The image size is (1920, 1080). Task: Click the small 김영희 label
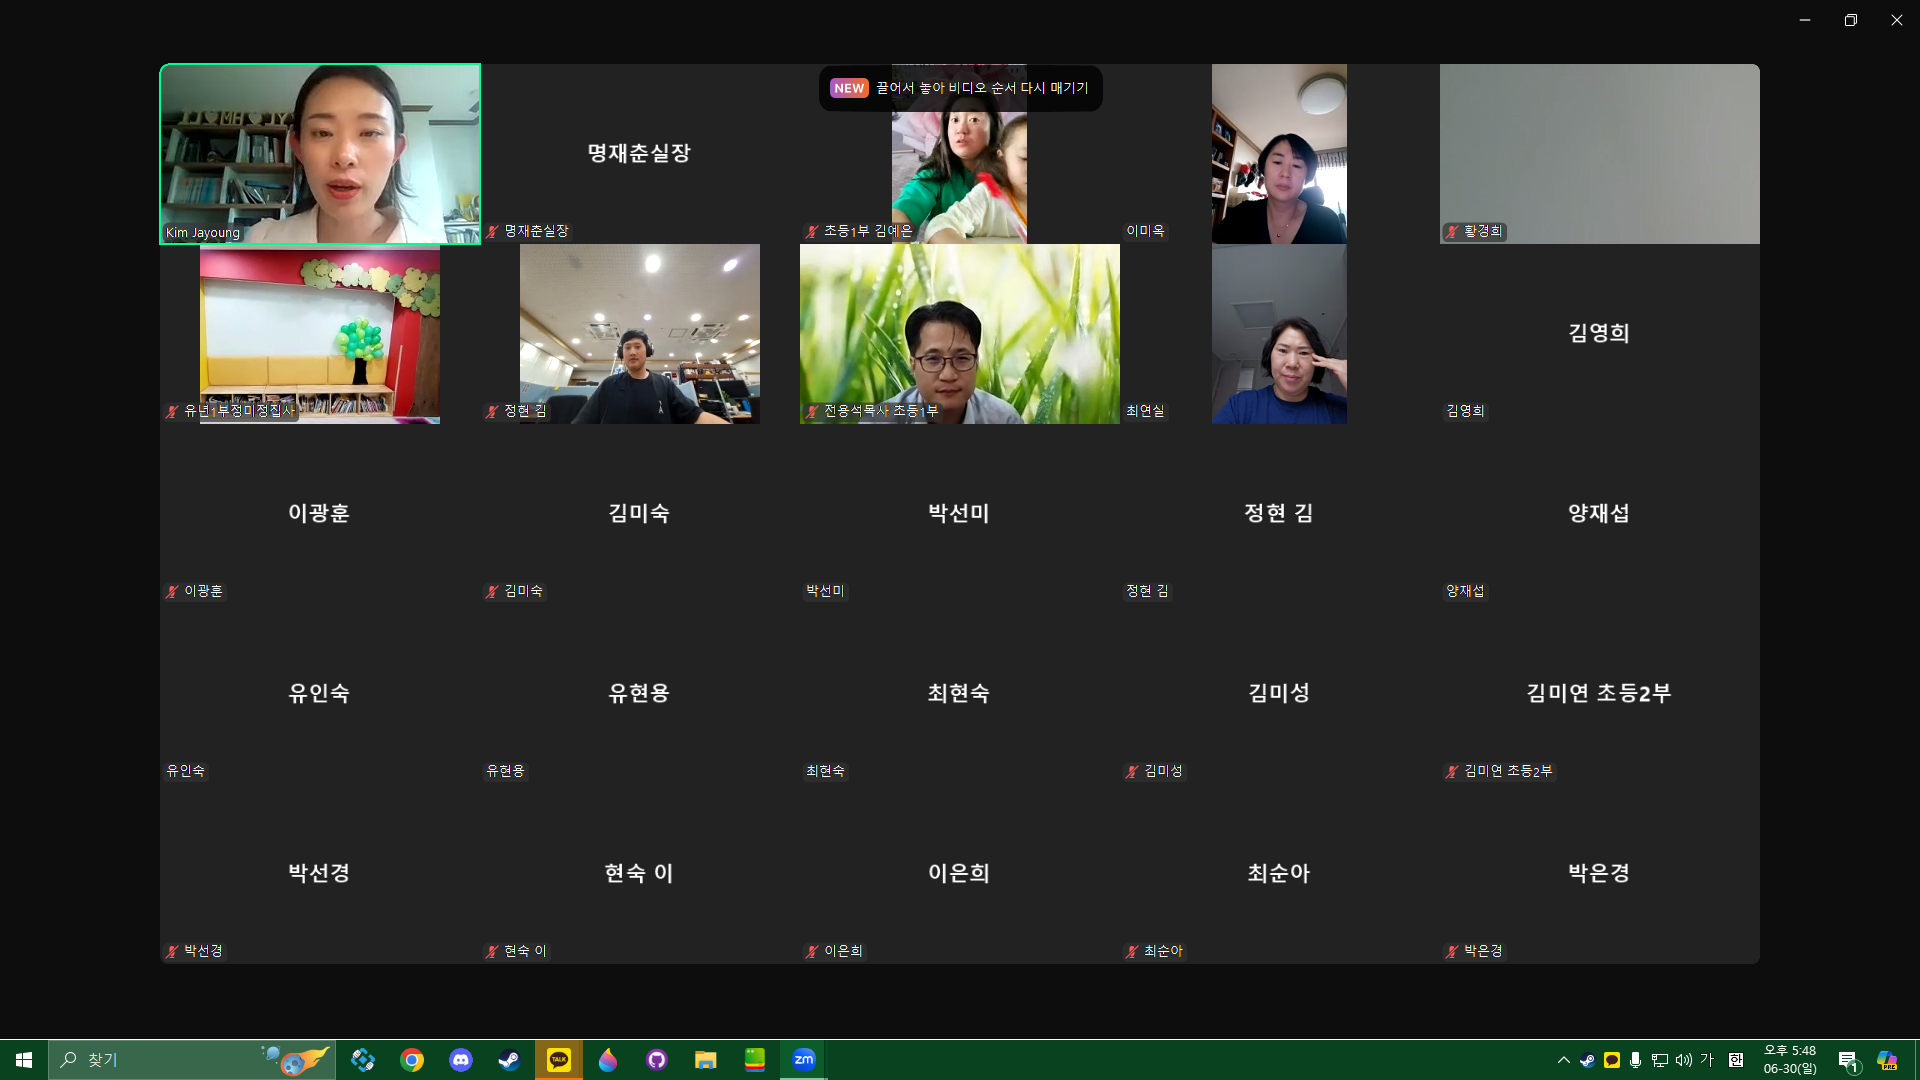coord(1465,411)
